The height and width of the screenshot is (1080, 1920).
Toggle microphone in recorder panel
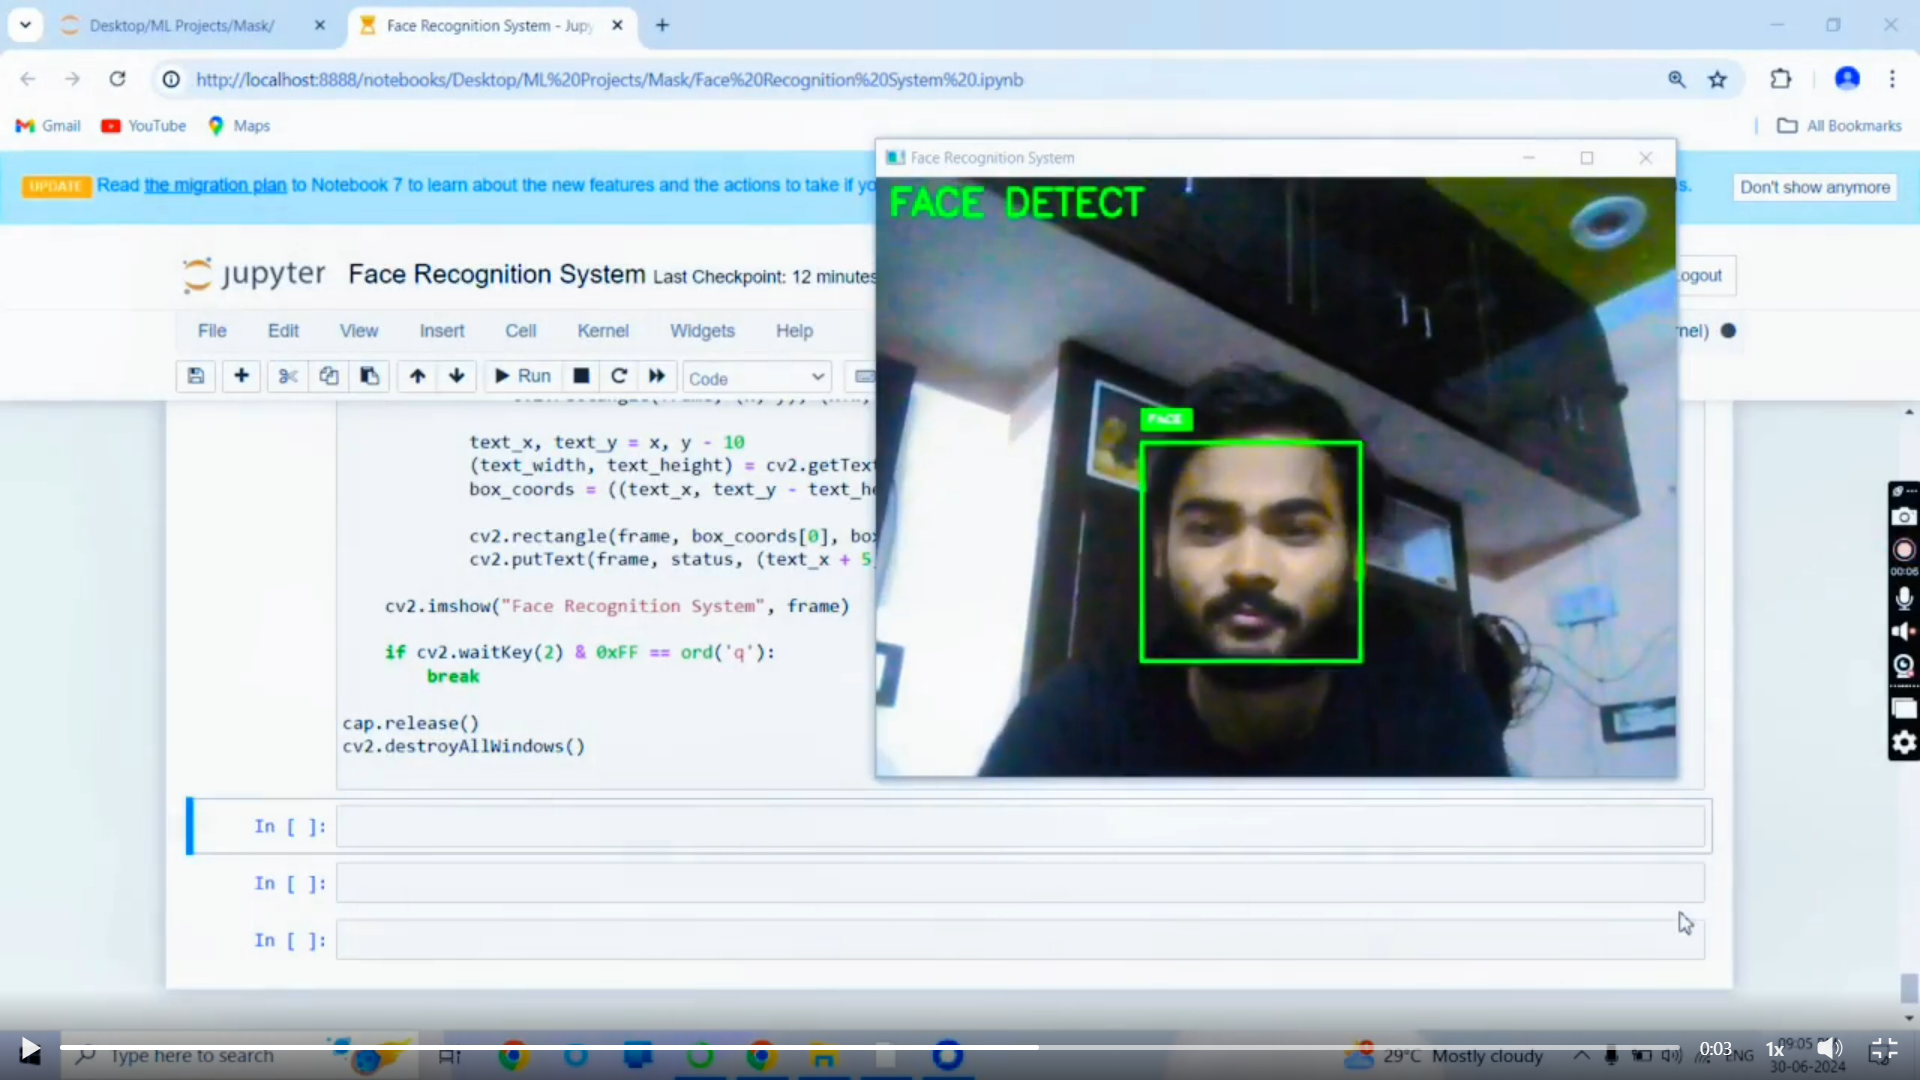click(1904, 598)
